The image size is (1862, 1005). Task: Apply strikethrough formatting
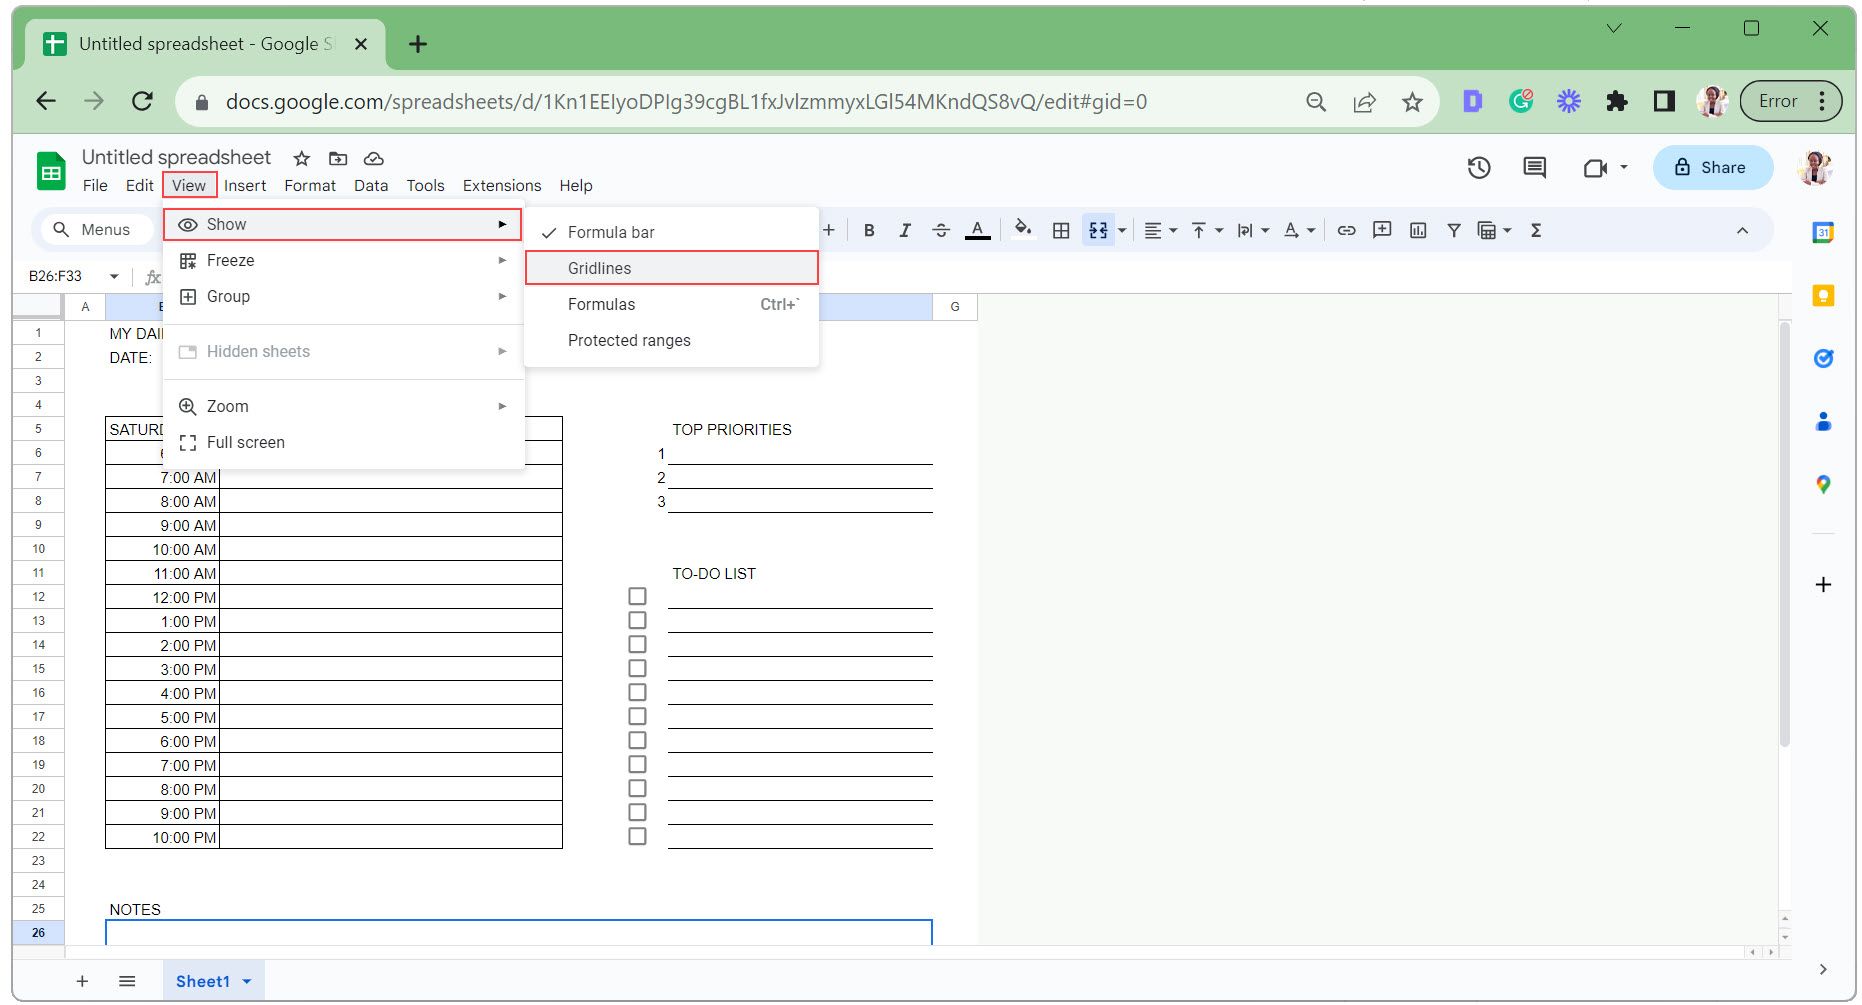[x=941, y=230]
